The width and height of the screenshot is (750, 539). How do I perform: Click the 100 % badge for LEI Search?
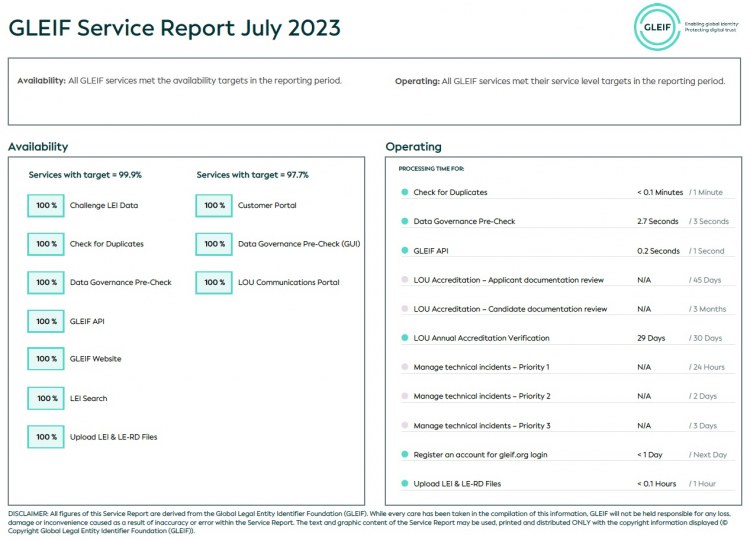(46, 399)
